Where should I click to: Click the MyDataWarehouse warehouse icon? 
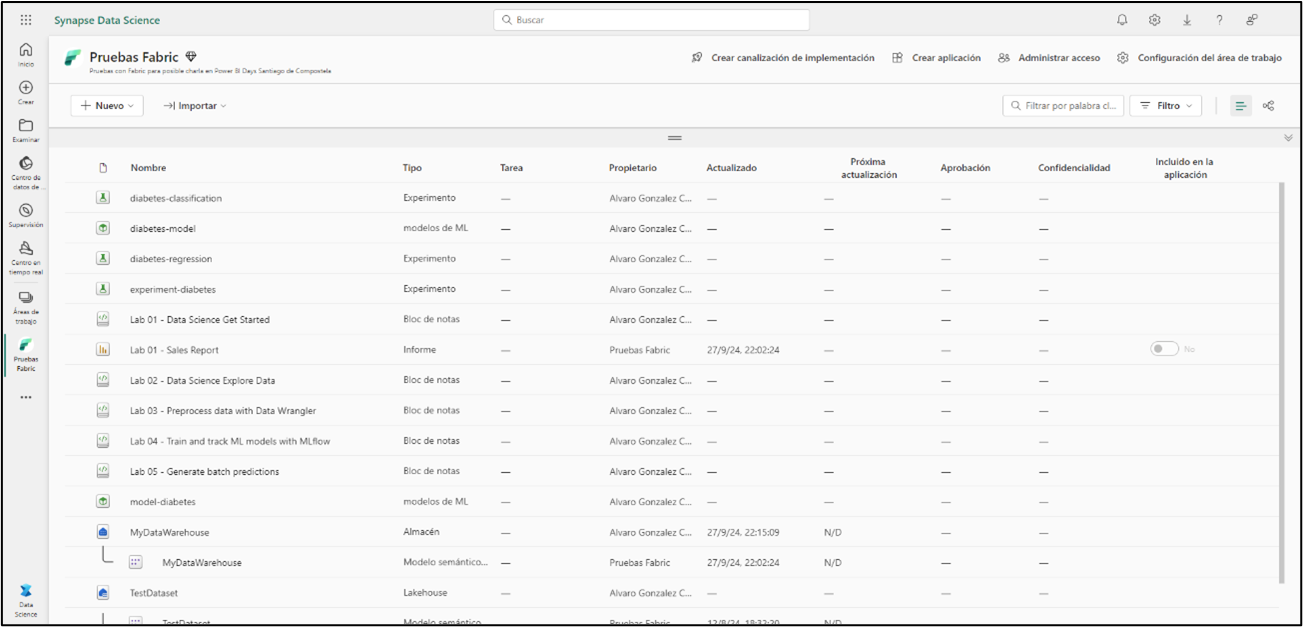(102, 532)
